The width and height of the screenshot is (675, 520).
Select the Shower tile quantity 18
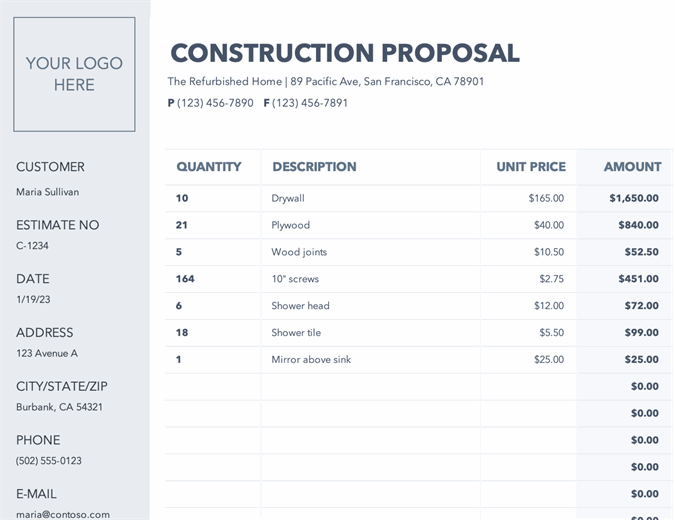click(x=182, y=333)
